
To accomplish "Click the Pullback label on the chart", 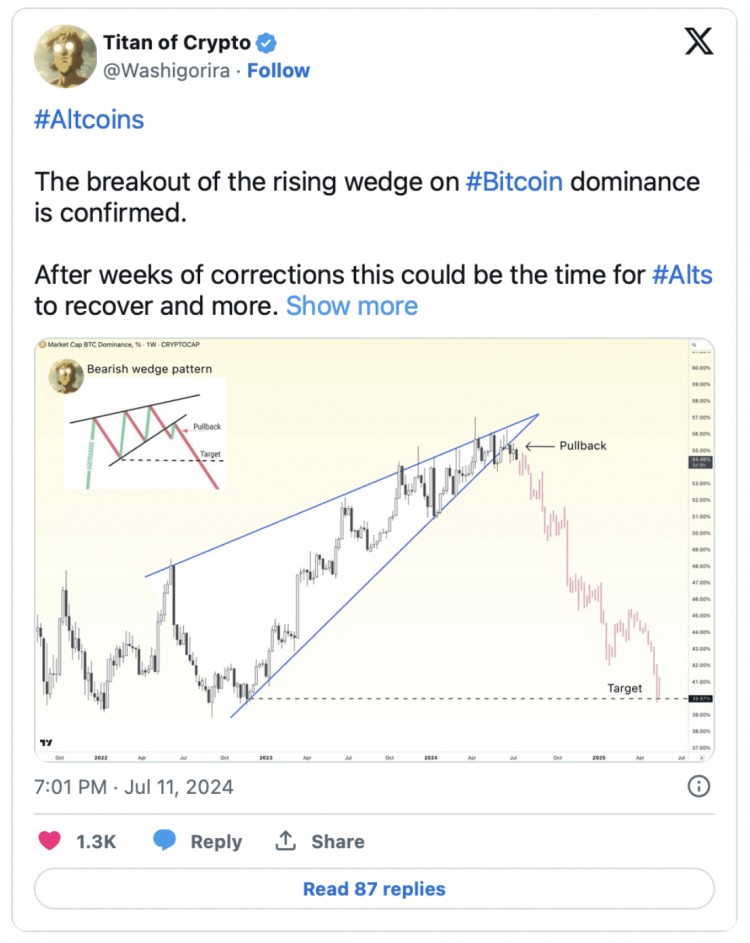I will pos(583,445).
